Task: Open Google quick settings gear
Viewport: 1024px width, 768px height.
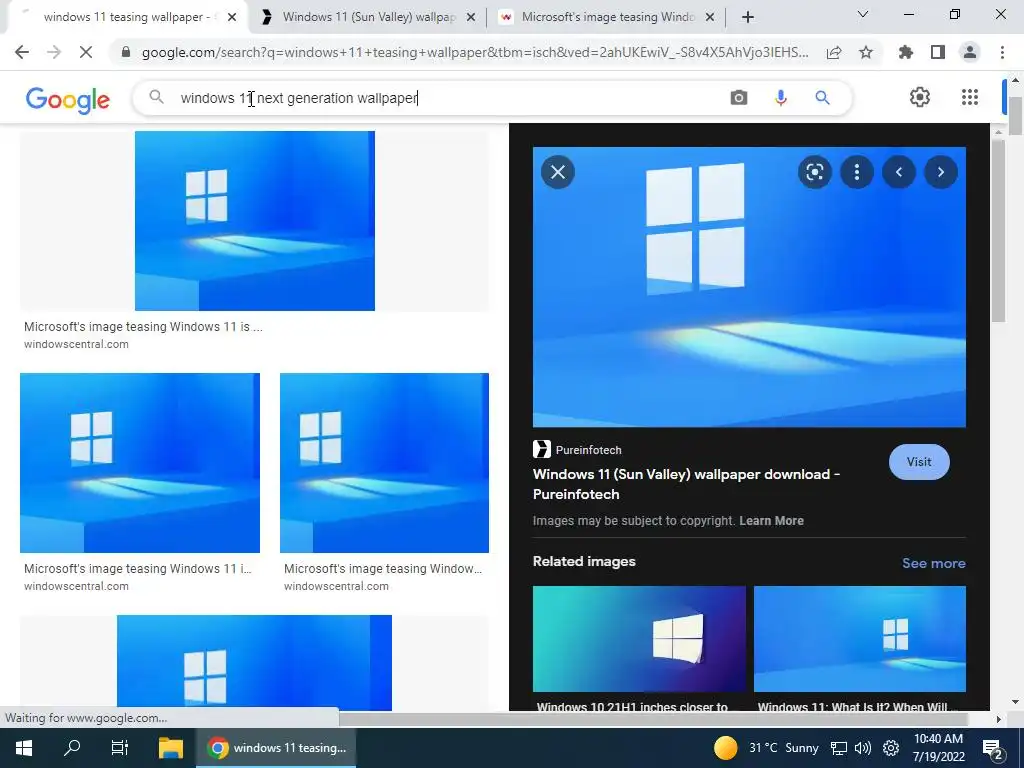Action: coord(920,97)
